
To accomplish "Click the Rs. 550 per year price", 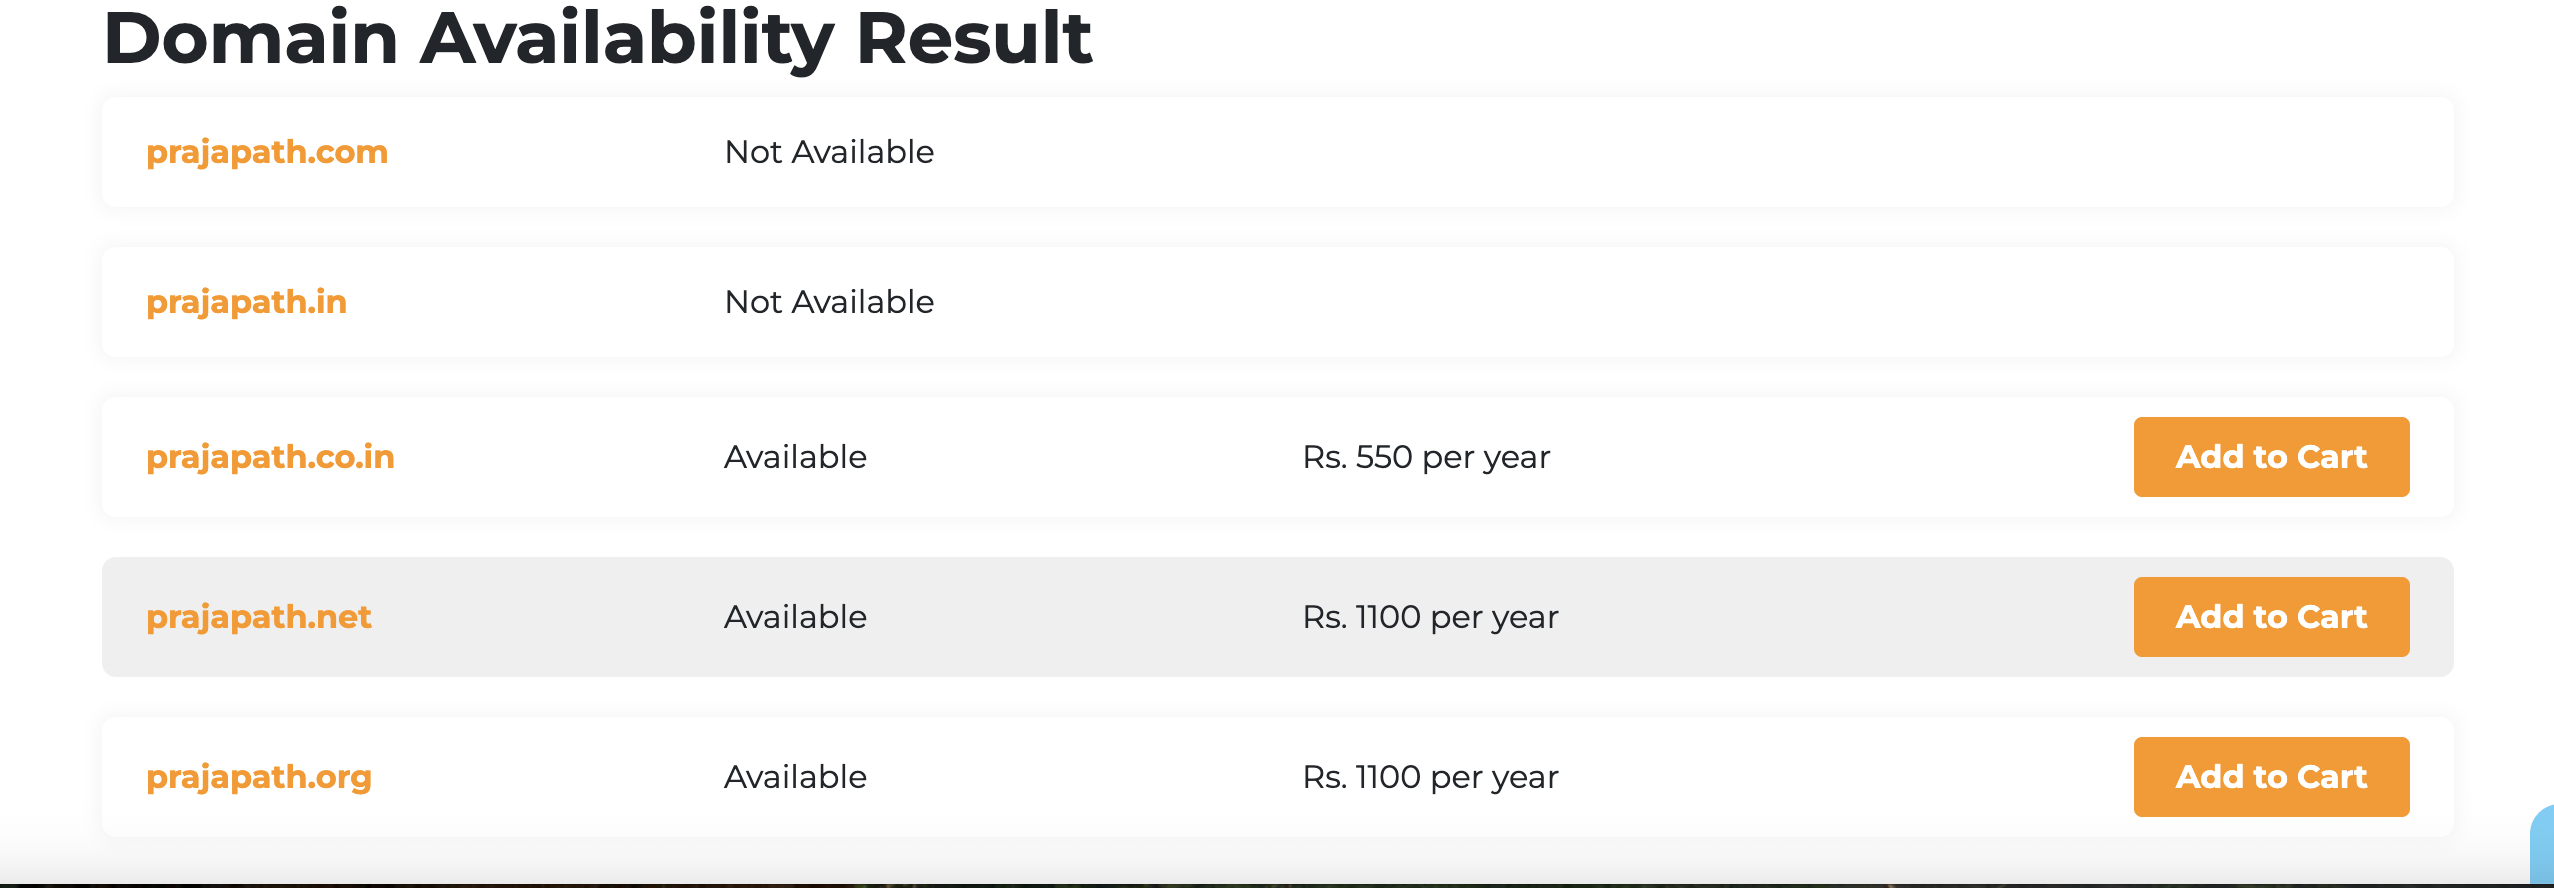I will tap(1426, 457).
